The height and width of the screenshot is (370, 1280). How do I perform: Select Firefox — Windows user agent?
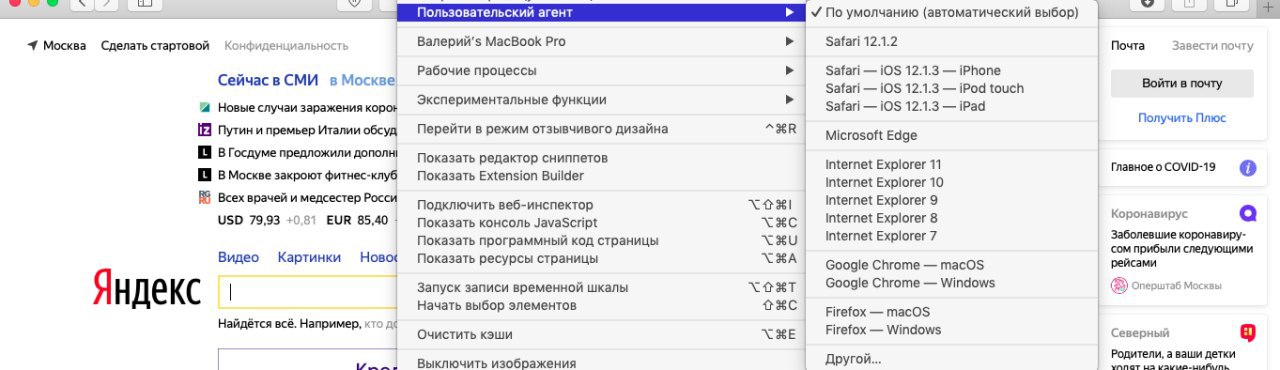(951, 330)
